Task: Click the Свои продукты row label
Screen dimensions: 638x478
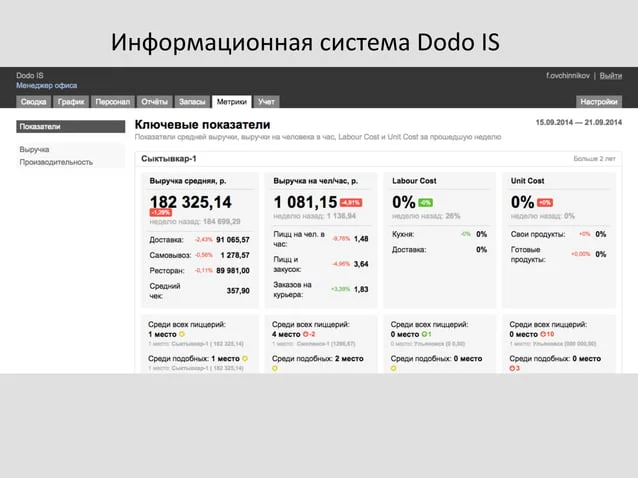Action: click(538, 234)
